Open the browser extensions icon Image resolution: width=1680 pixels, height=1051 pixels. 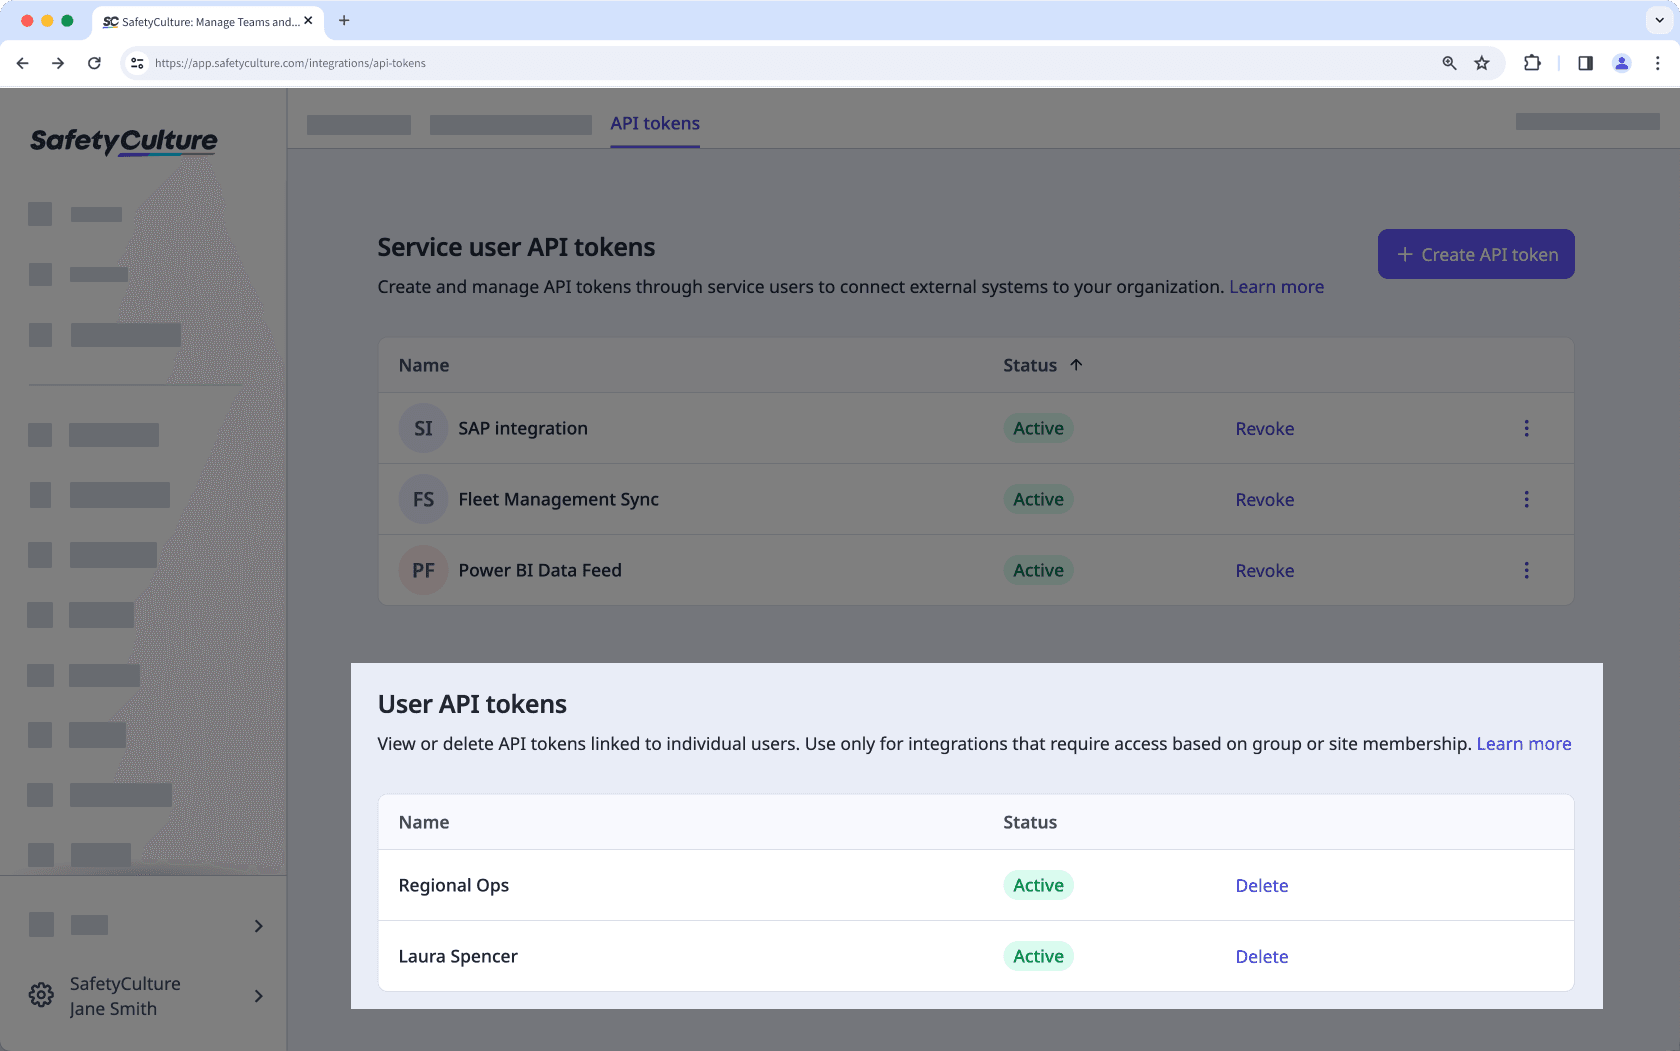click(x=1532, y=63)
